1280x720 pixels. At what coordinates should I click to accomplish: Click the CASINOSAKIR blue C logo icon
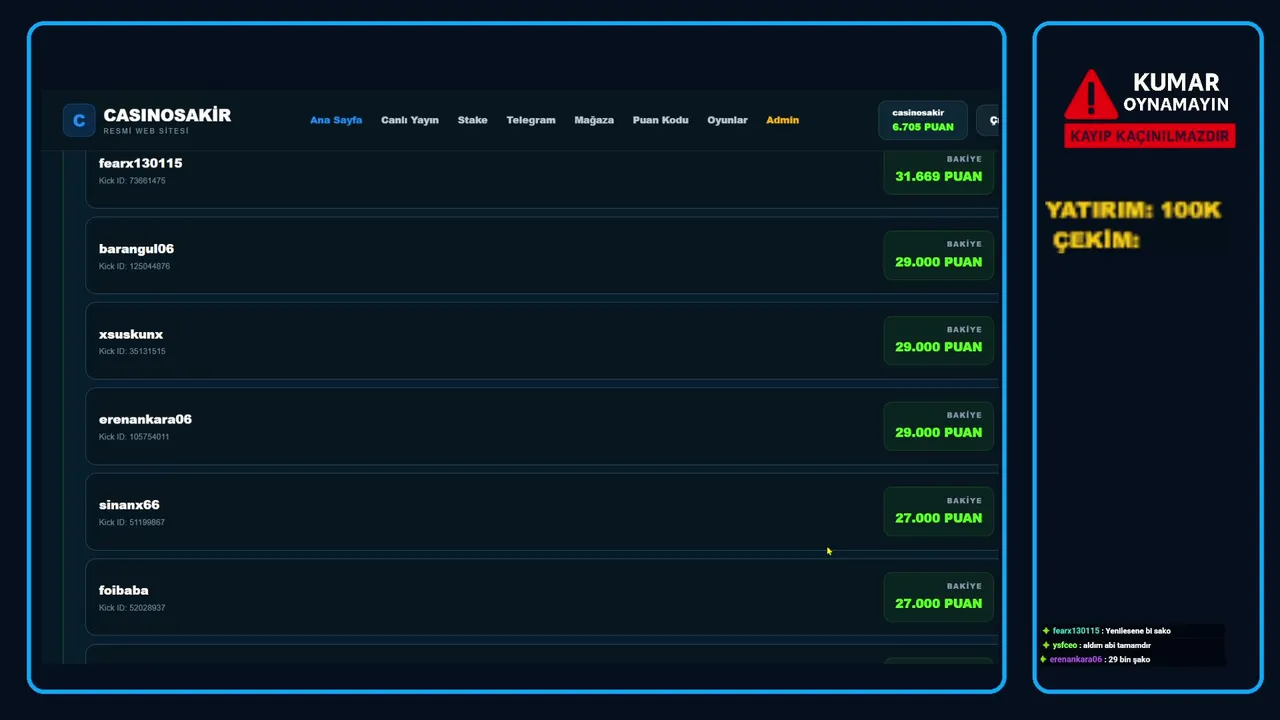click(x=79, y=120)
